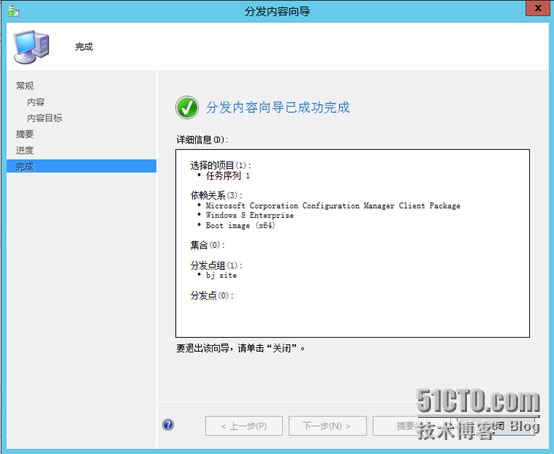Click the green success checkmark icon
The height and width of the screenshot is (454, 554).
pyautogui.click(x=187, y=107)
